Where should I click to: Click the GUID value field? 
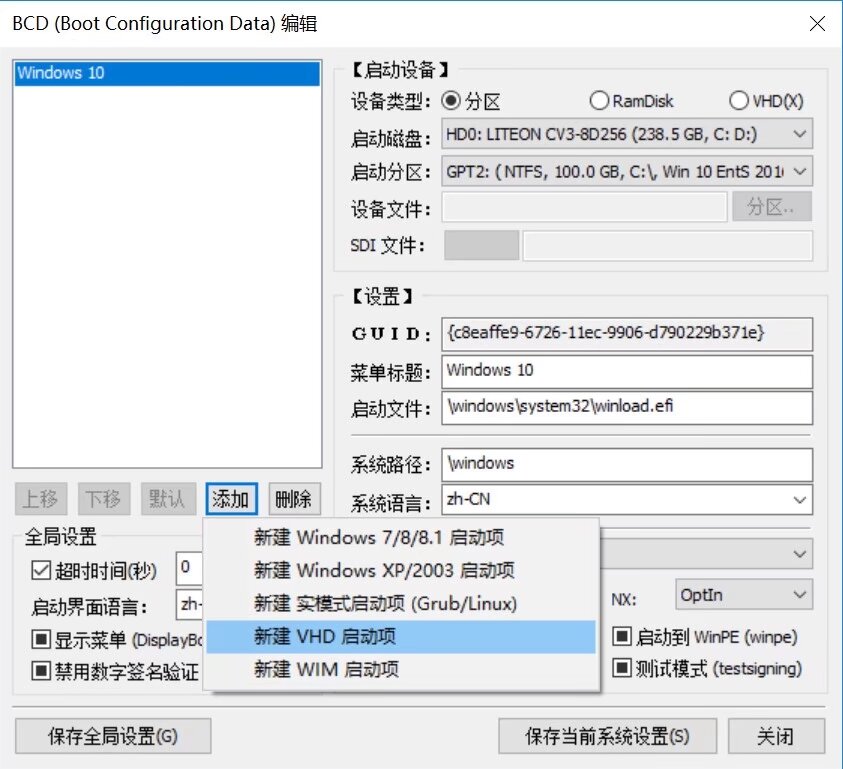pos(627,334)
